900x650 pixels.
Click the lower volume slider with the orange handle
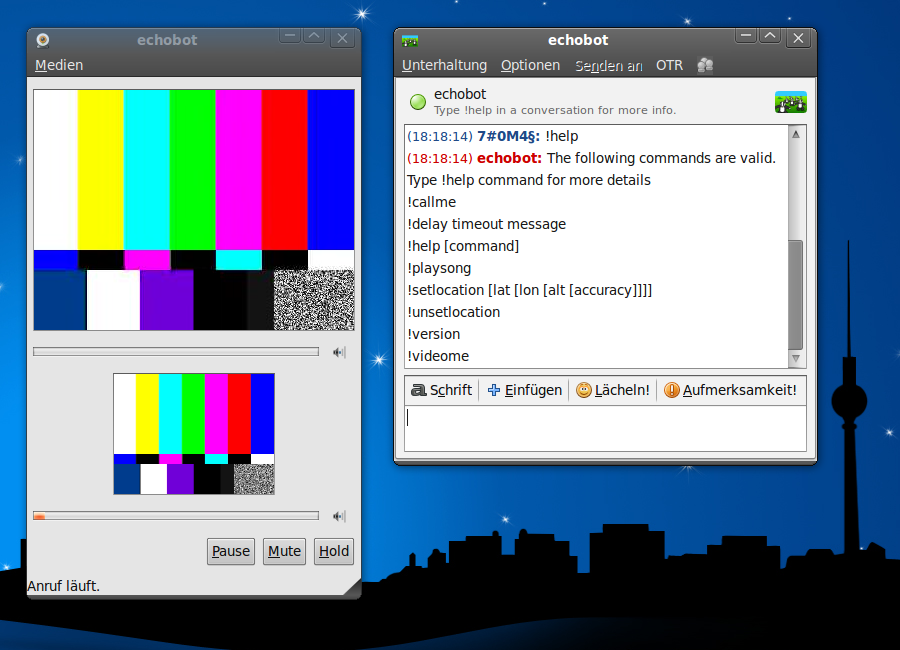point(176,516)
